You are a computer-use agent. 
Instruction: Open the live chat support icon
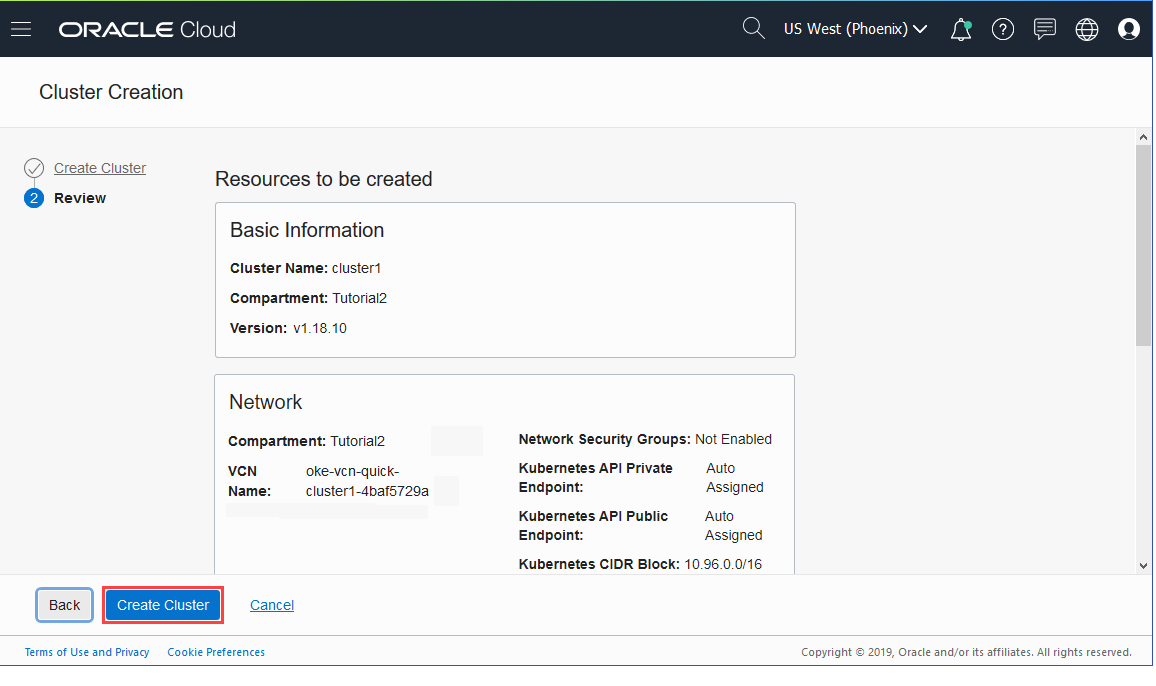(x=1045, y=29)
